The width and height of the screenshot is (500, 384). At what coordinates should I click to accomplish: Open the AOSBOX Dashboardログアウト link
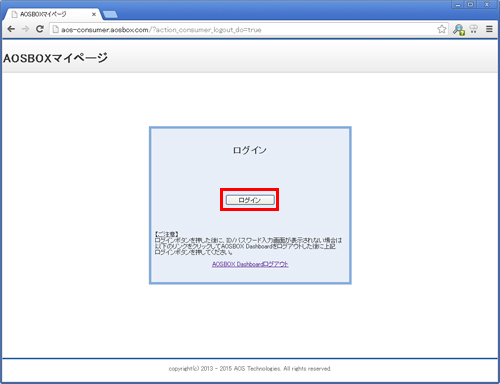[x=250, y=264]
